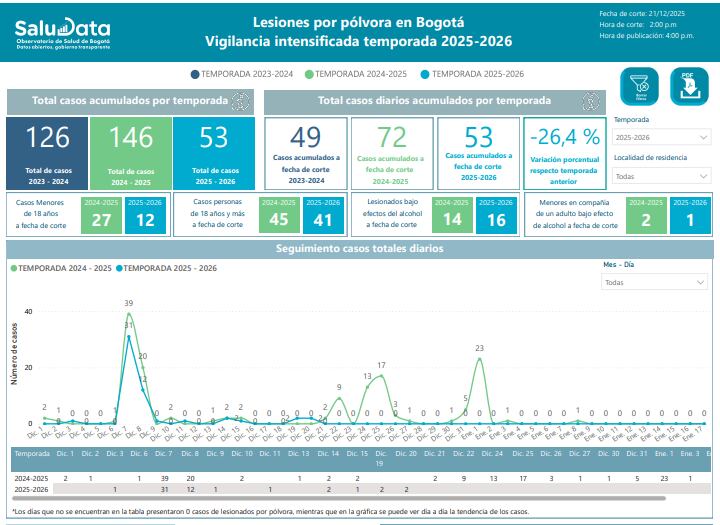This screenshot has height=525, width=720.
Task: Click the dark blue TEMPORADA 2023-2024 legend dot
Action: (194, 74)
